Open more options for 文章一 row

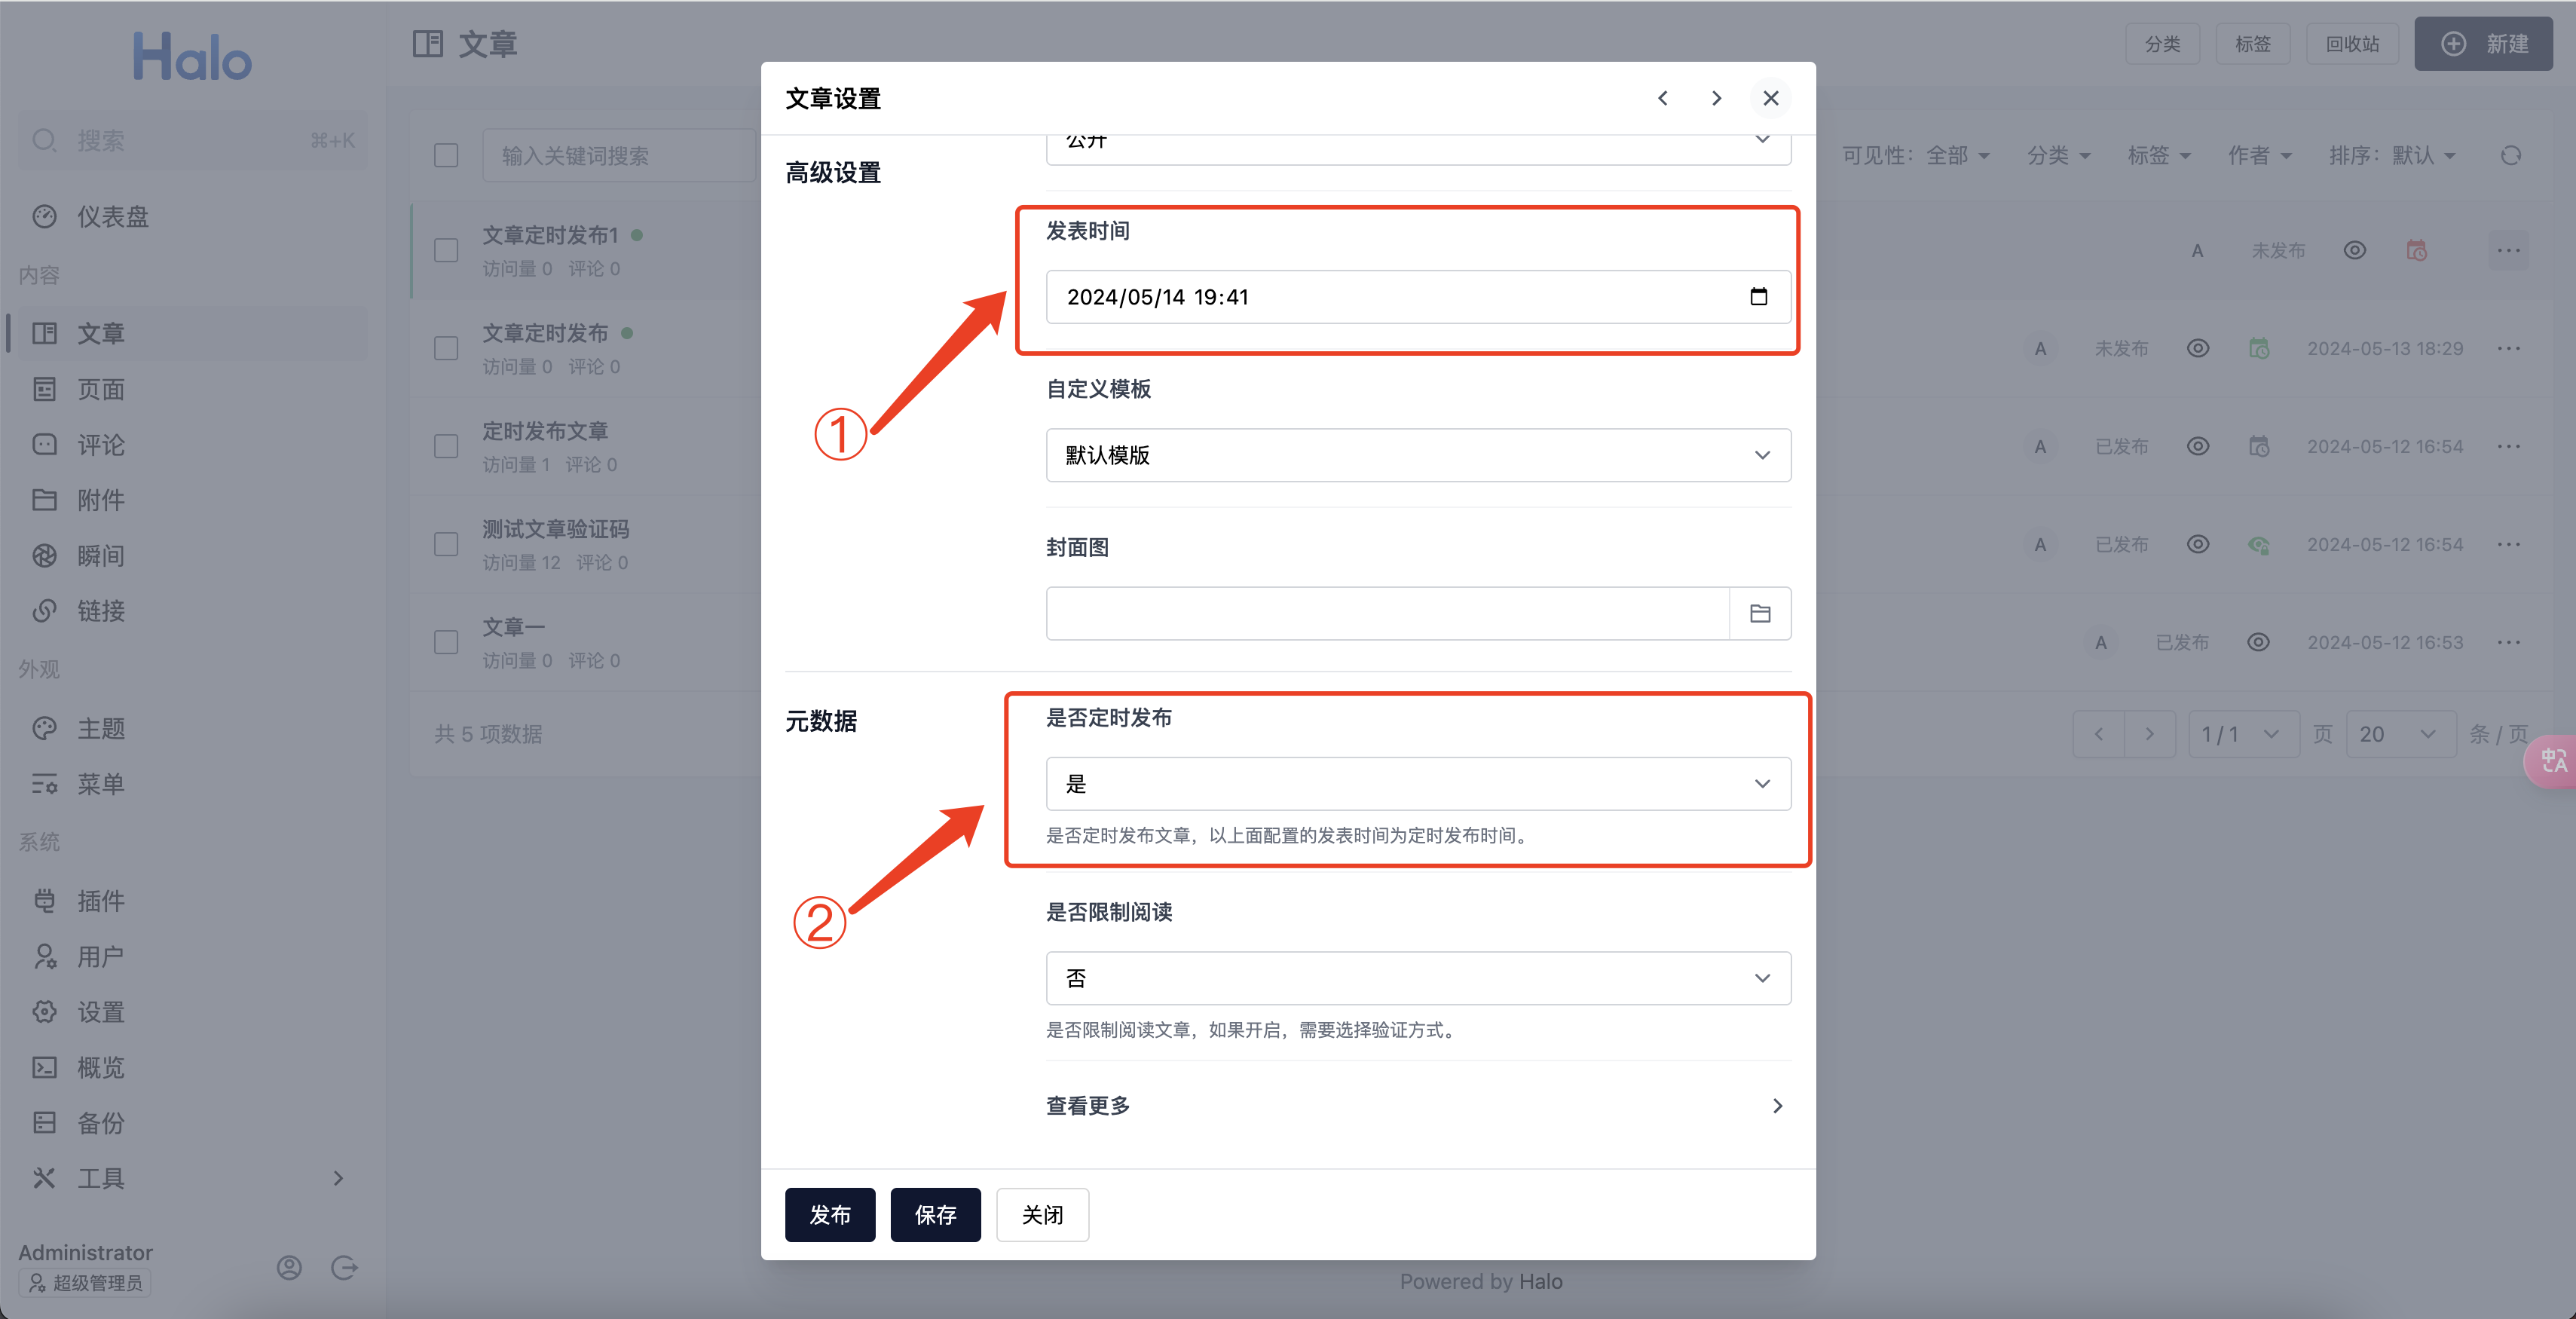point(2508,642)
